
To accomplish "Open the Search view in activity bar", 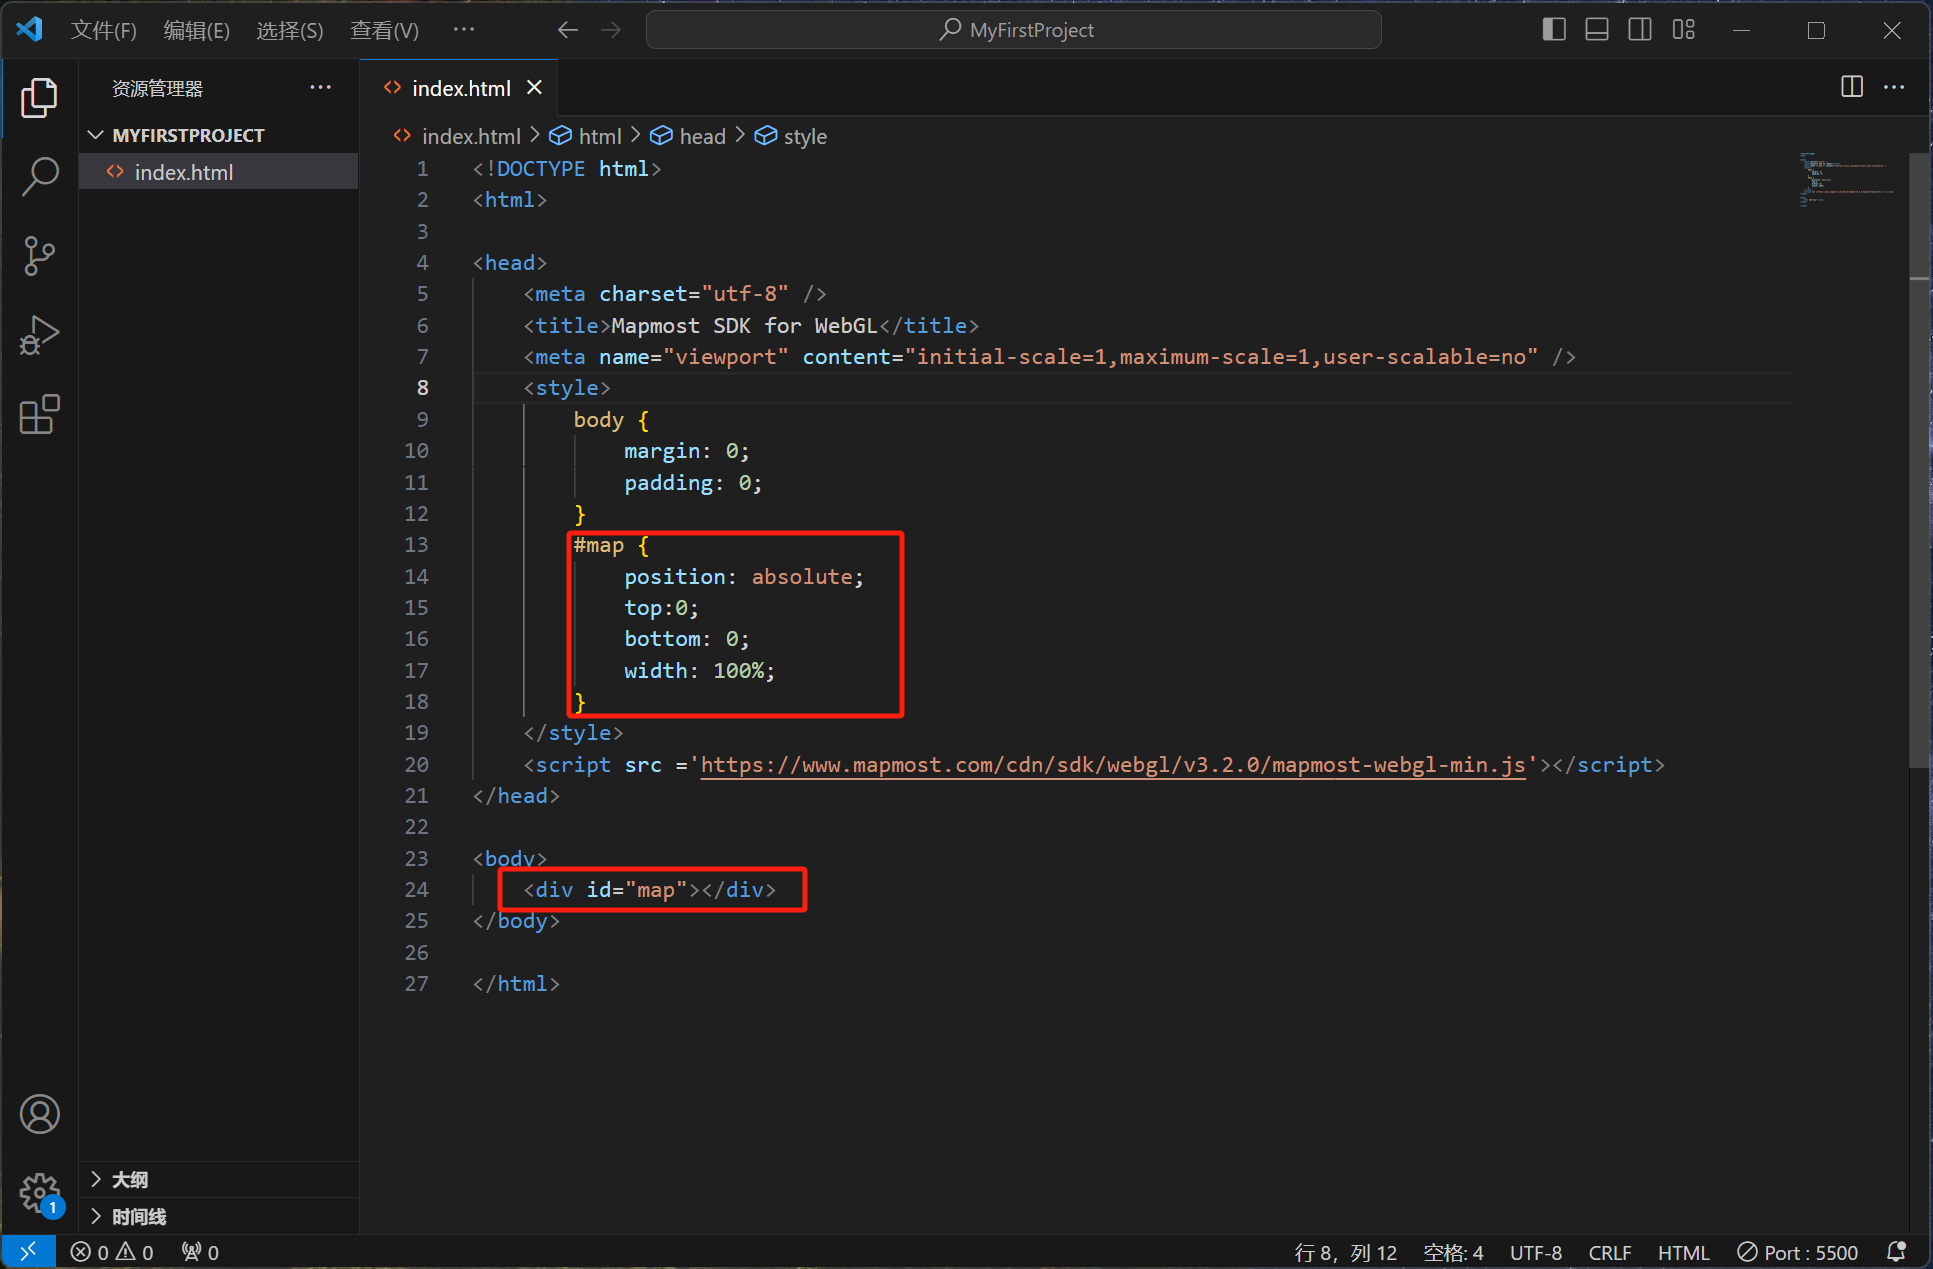I will point(39,176).
